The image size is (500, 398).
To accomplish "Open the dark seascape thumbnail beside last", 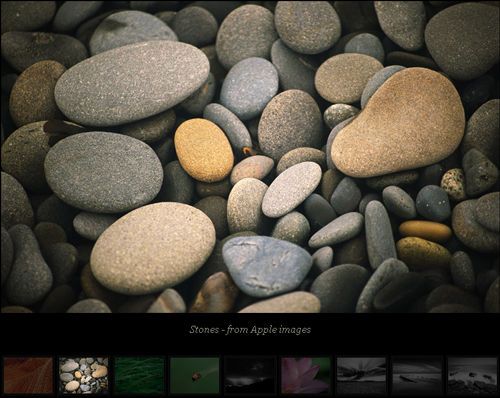I will (417, 375).
